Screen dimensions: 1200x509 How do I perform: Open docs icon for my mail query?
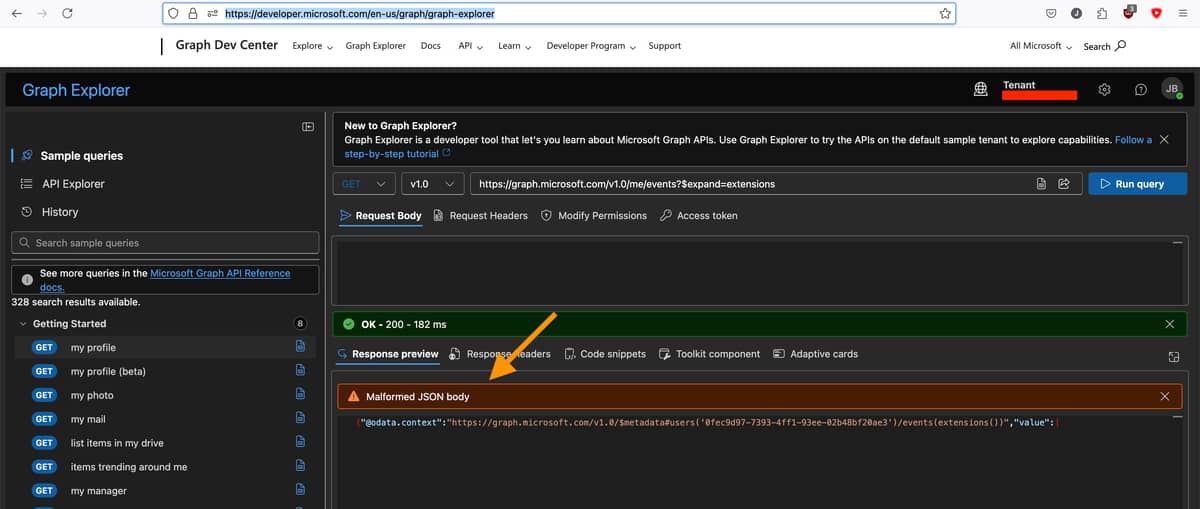point(300,419)
